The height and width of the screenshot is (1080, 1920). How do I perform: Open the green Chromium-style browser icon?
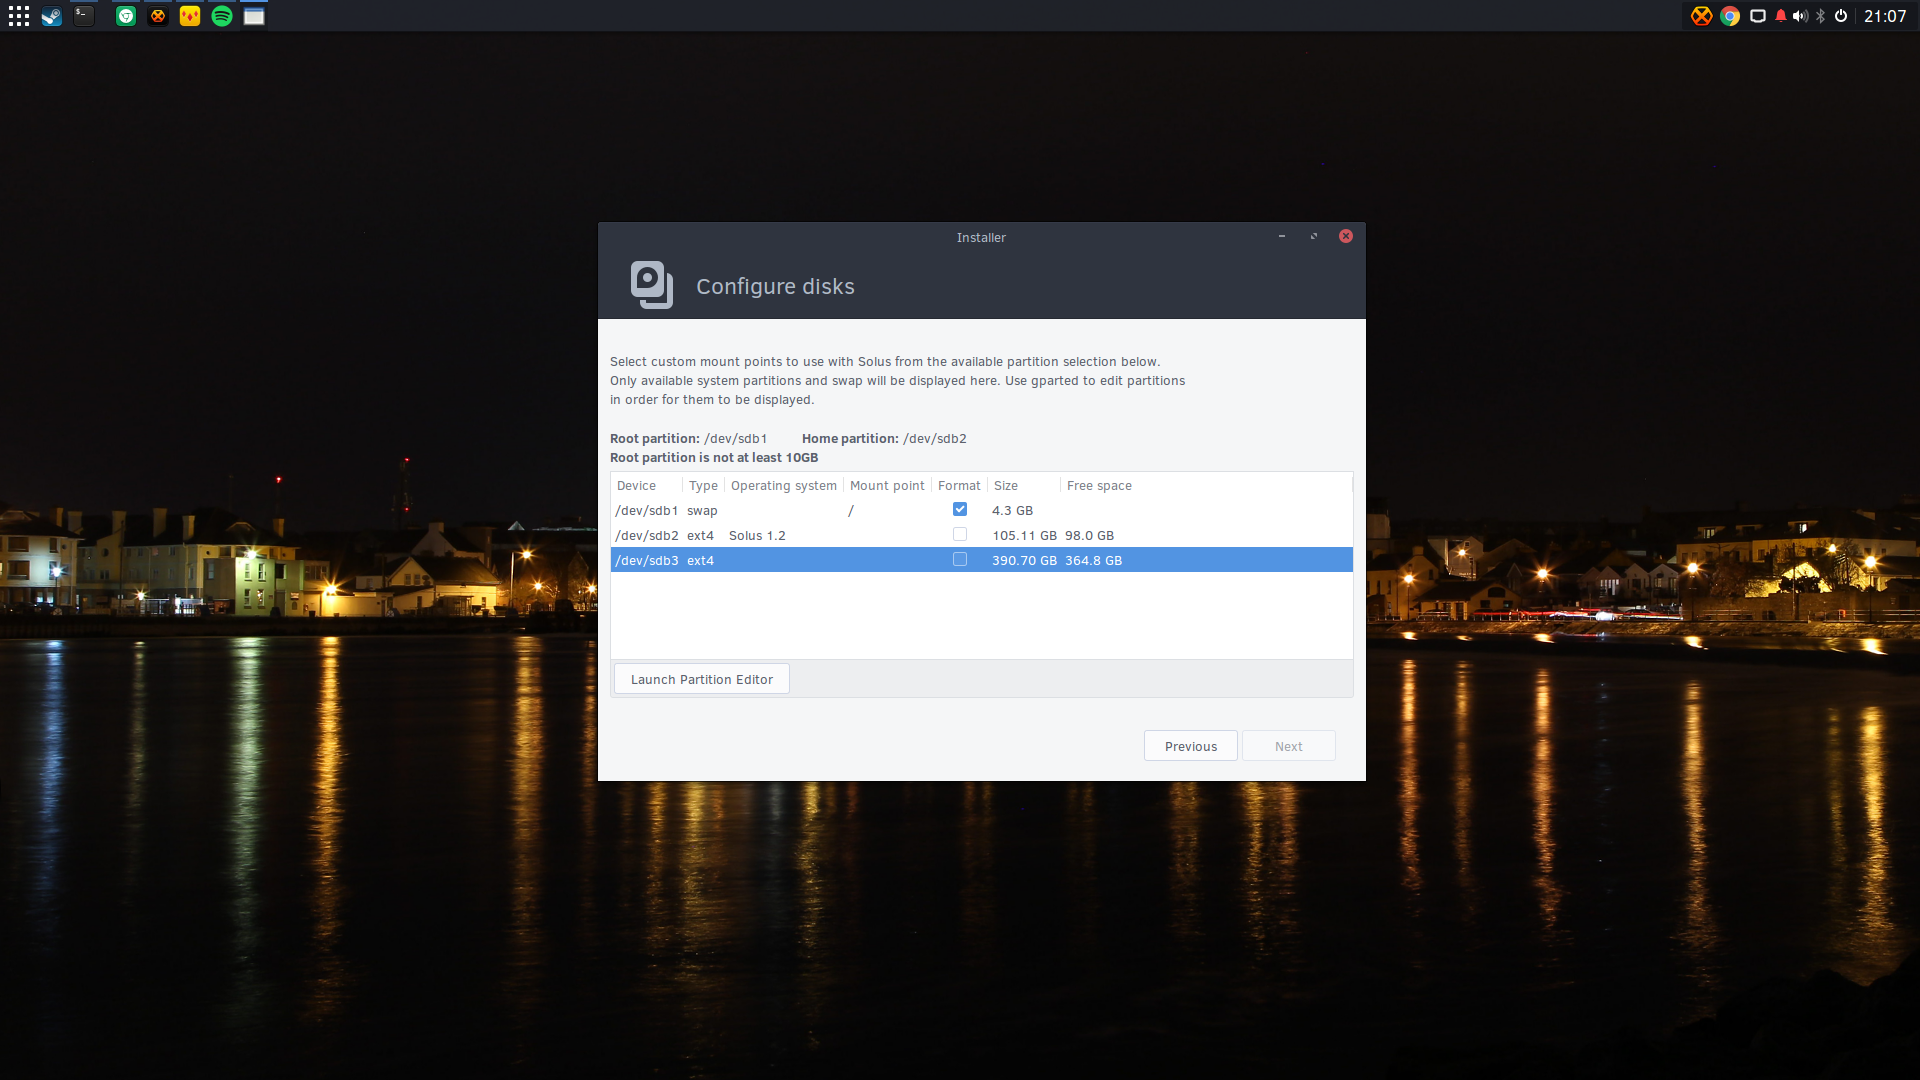click(x=126, y=16)
